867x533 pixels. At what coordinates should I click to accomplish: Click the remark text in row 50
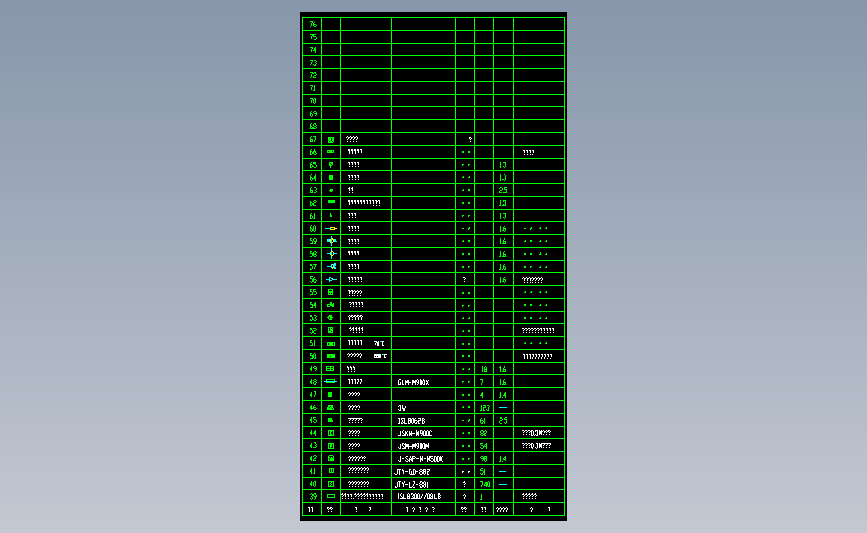pyautogui.click(x=537, y=357)
